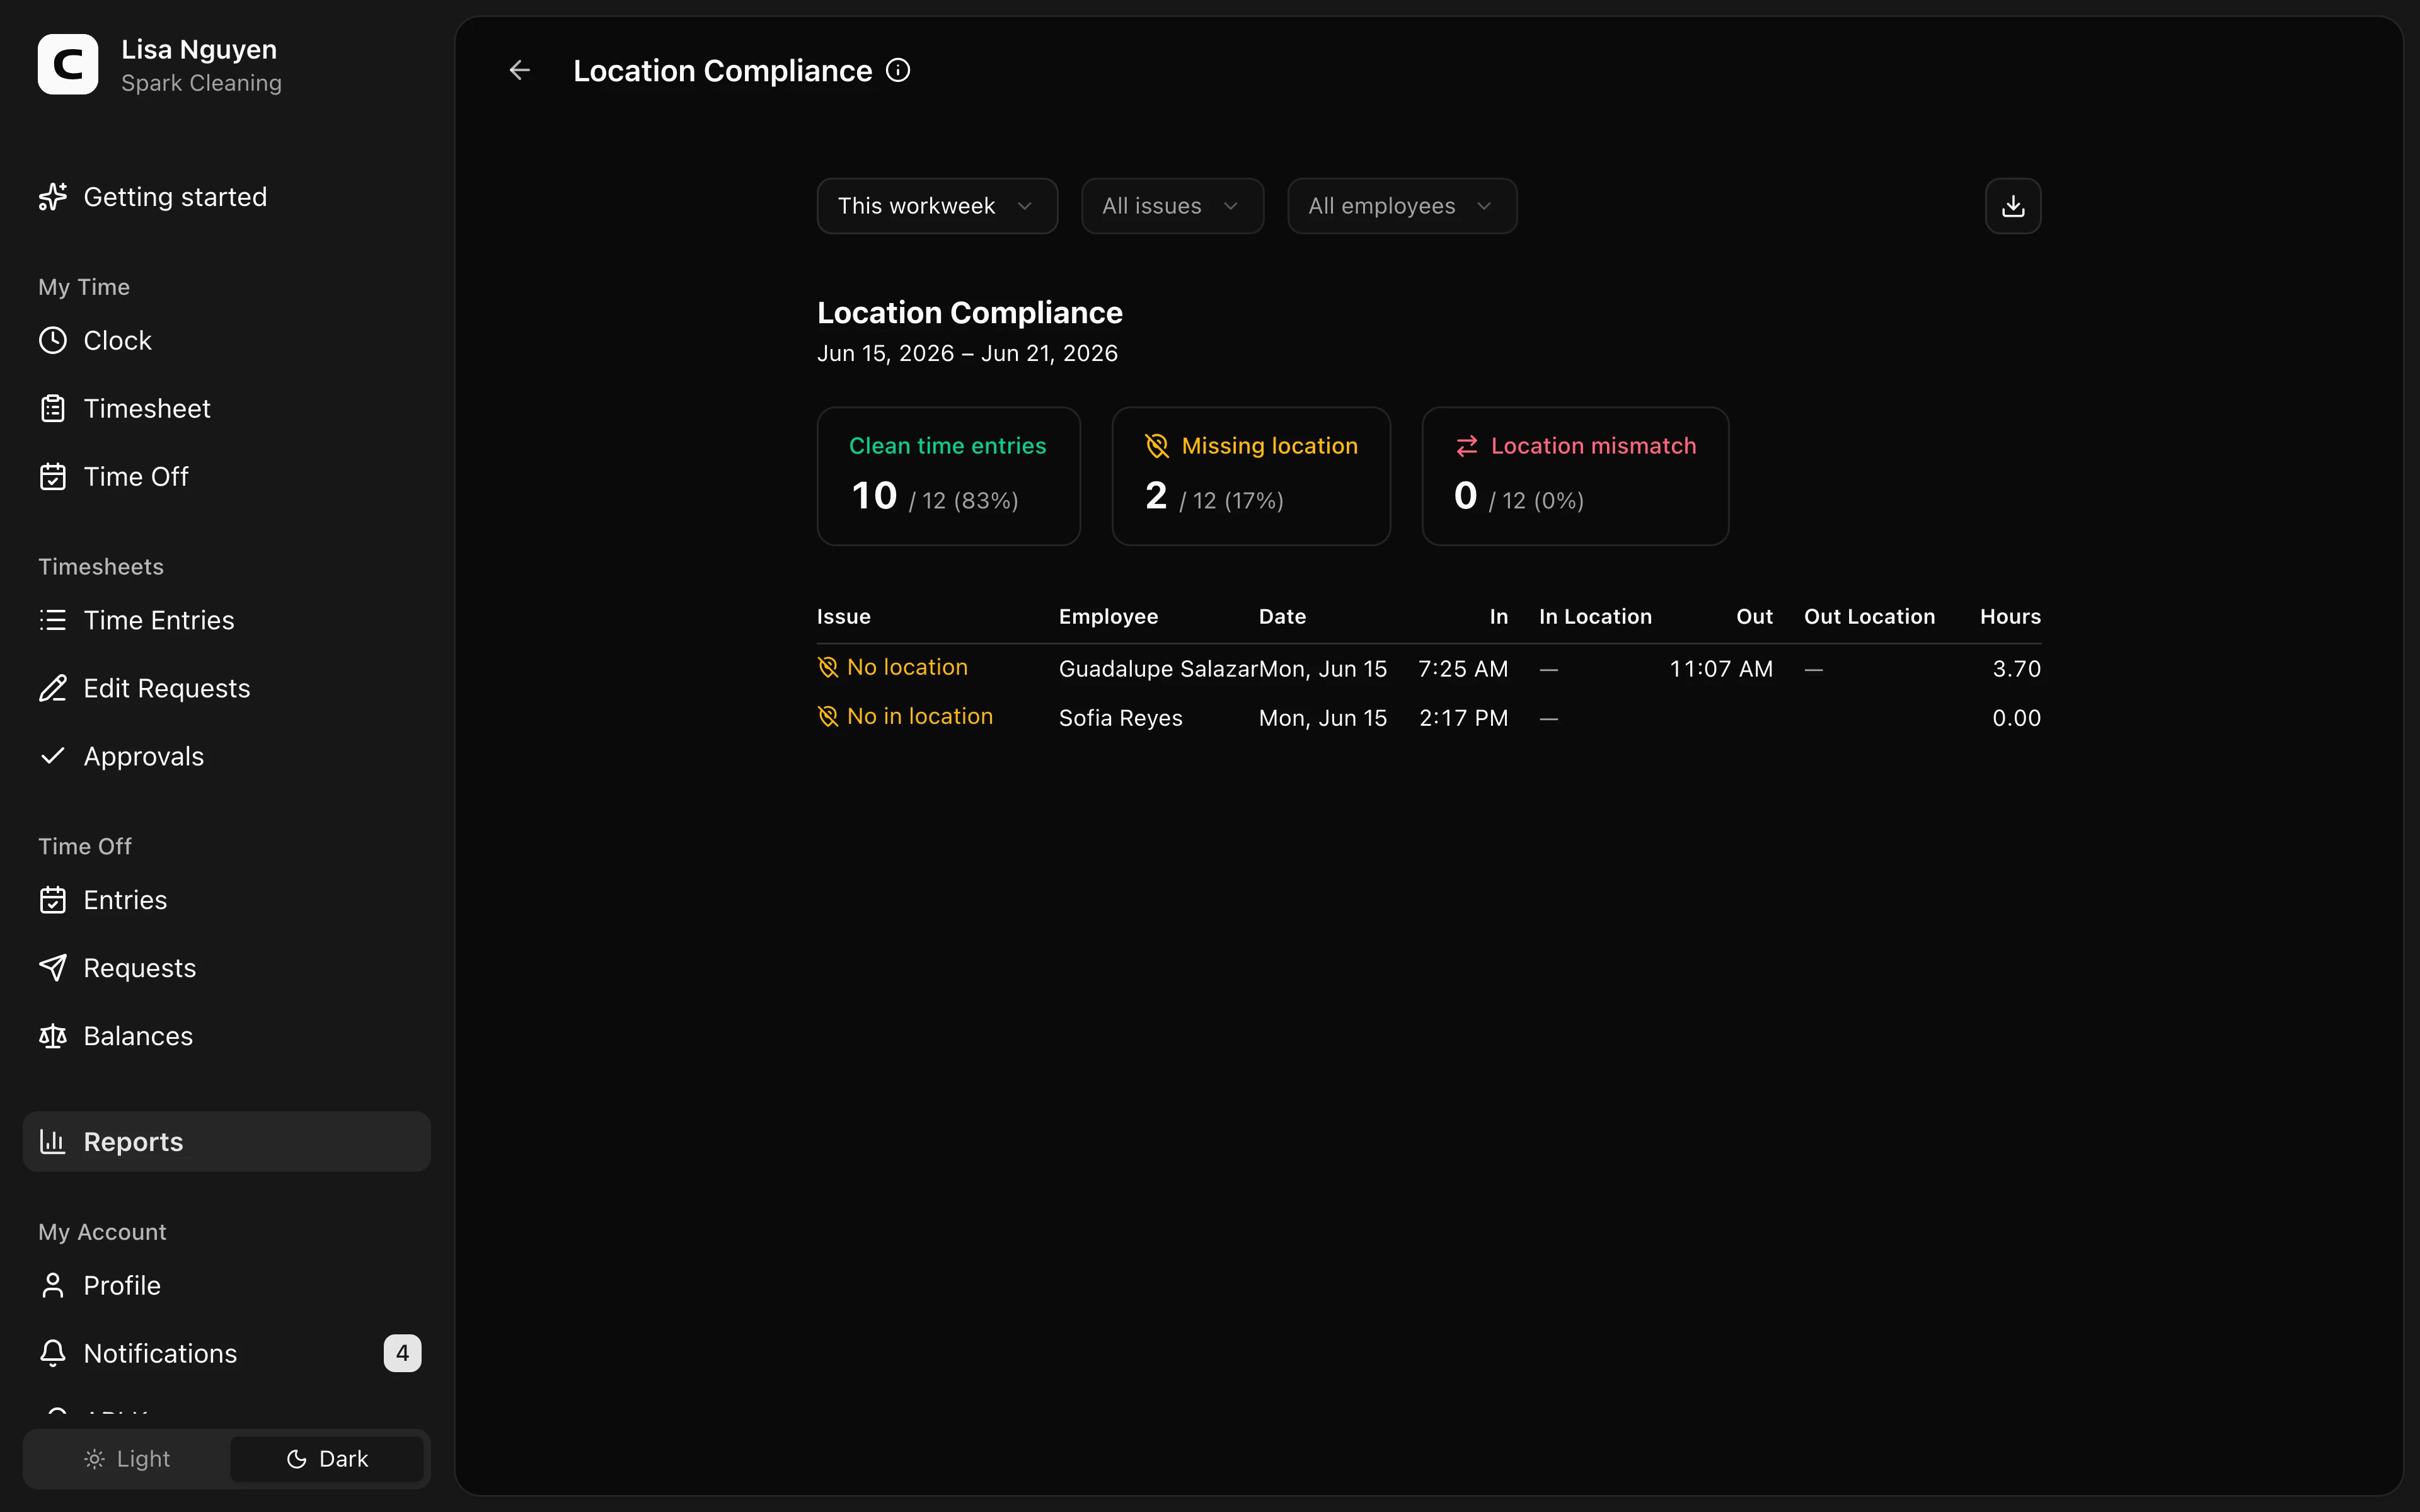Click the Location mismatch arrows icon
The height and width of the screenshot is (1512, 2420).
click(1467, 446)
